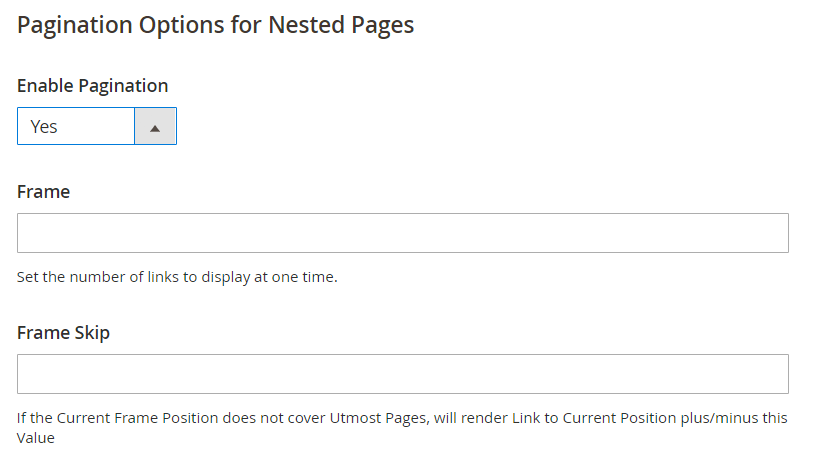Open the Enable Pagination dropdown showing Yes
The width and height of the screenshot is (823, 468).
97,126
